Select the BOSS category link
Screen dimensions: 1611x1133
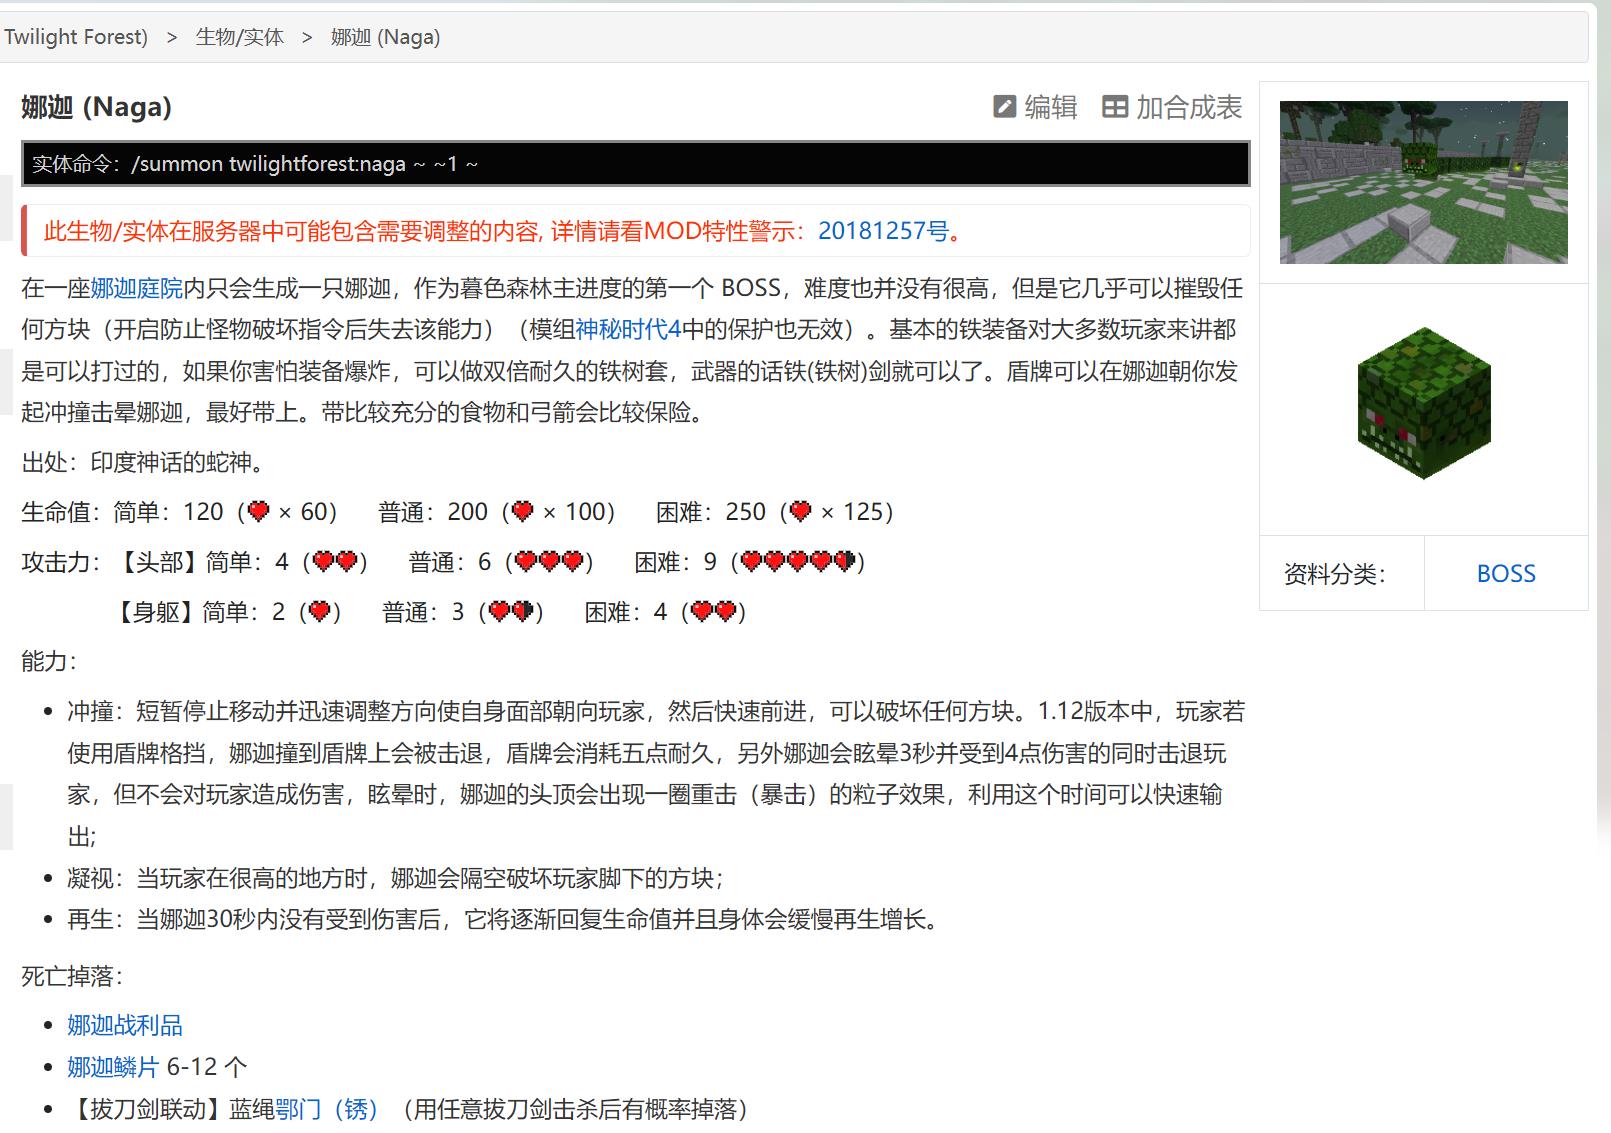click(x=1506, y=573)
